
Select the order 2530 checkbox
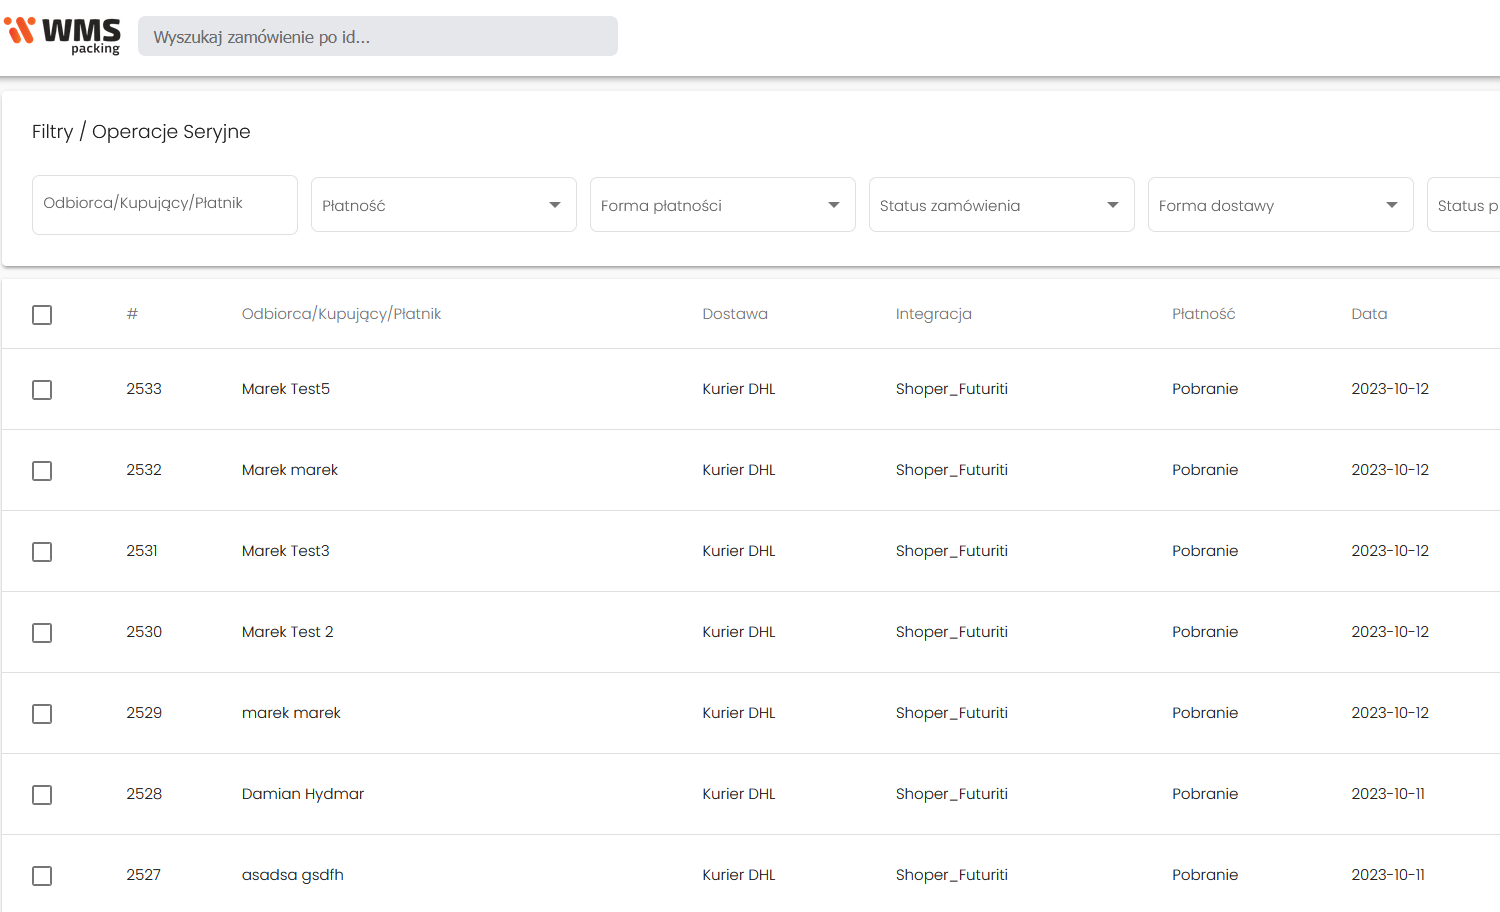coord(42,633)
